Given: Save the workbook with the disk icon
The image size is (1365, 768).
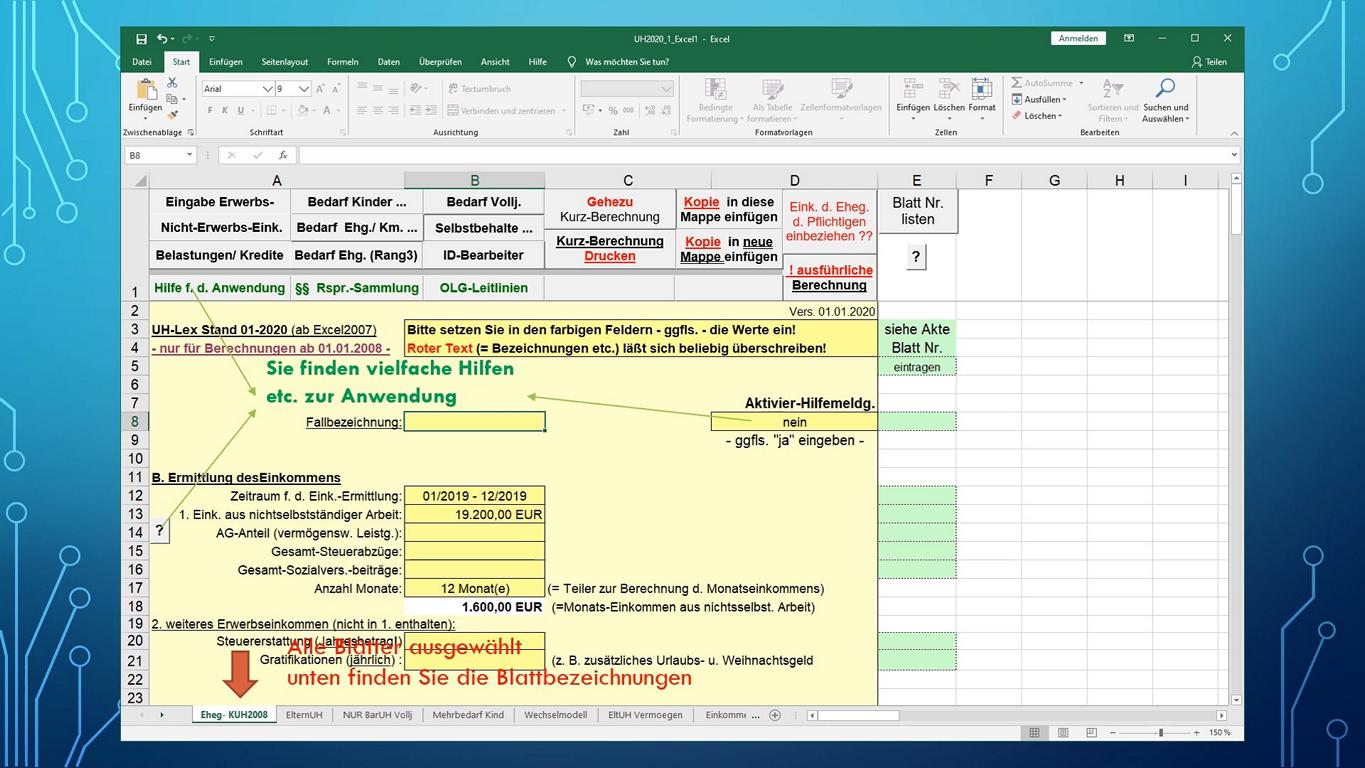Looking at the screenshot, I should [x=141, y=39].
